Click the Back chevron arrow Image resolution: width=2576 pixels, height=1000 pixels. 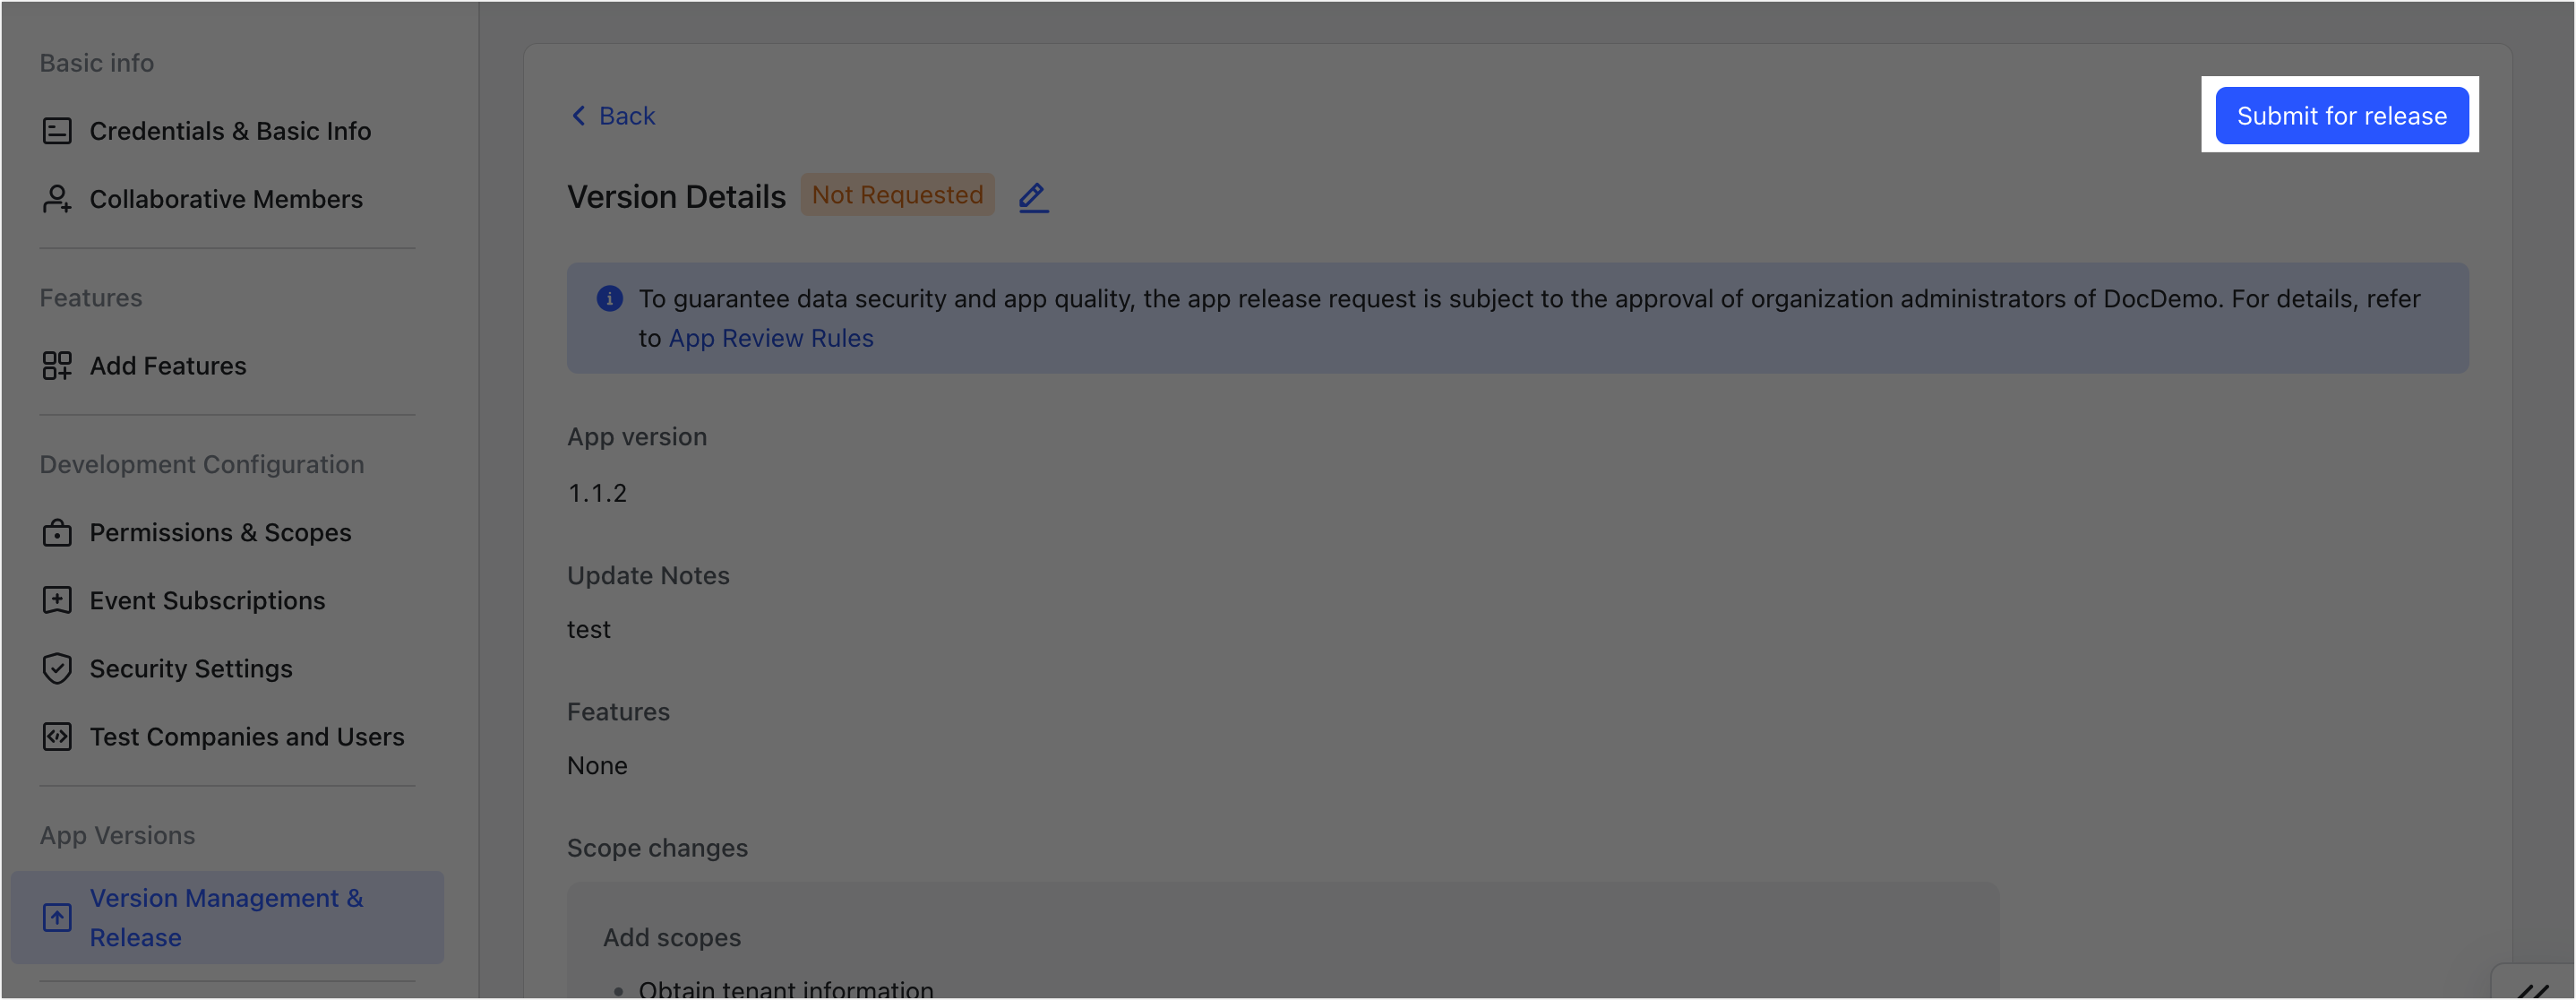pos(578,116)
